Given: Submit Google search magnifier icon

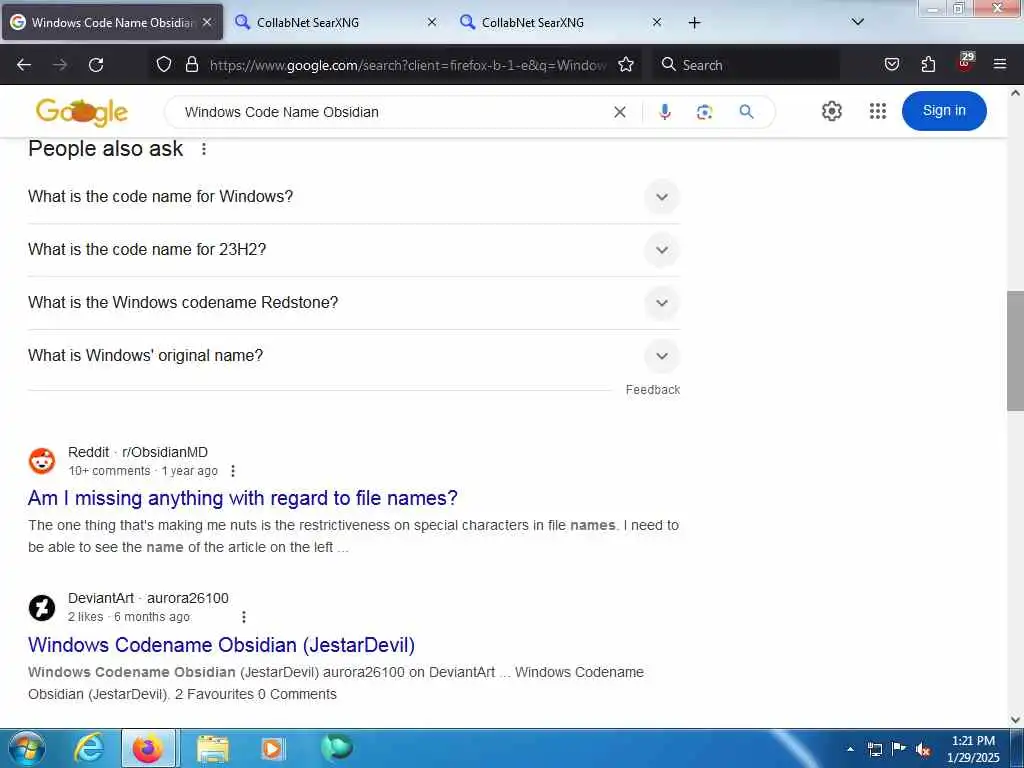Looking at the screenshot, I should coord(746,112).
